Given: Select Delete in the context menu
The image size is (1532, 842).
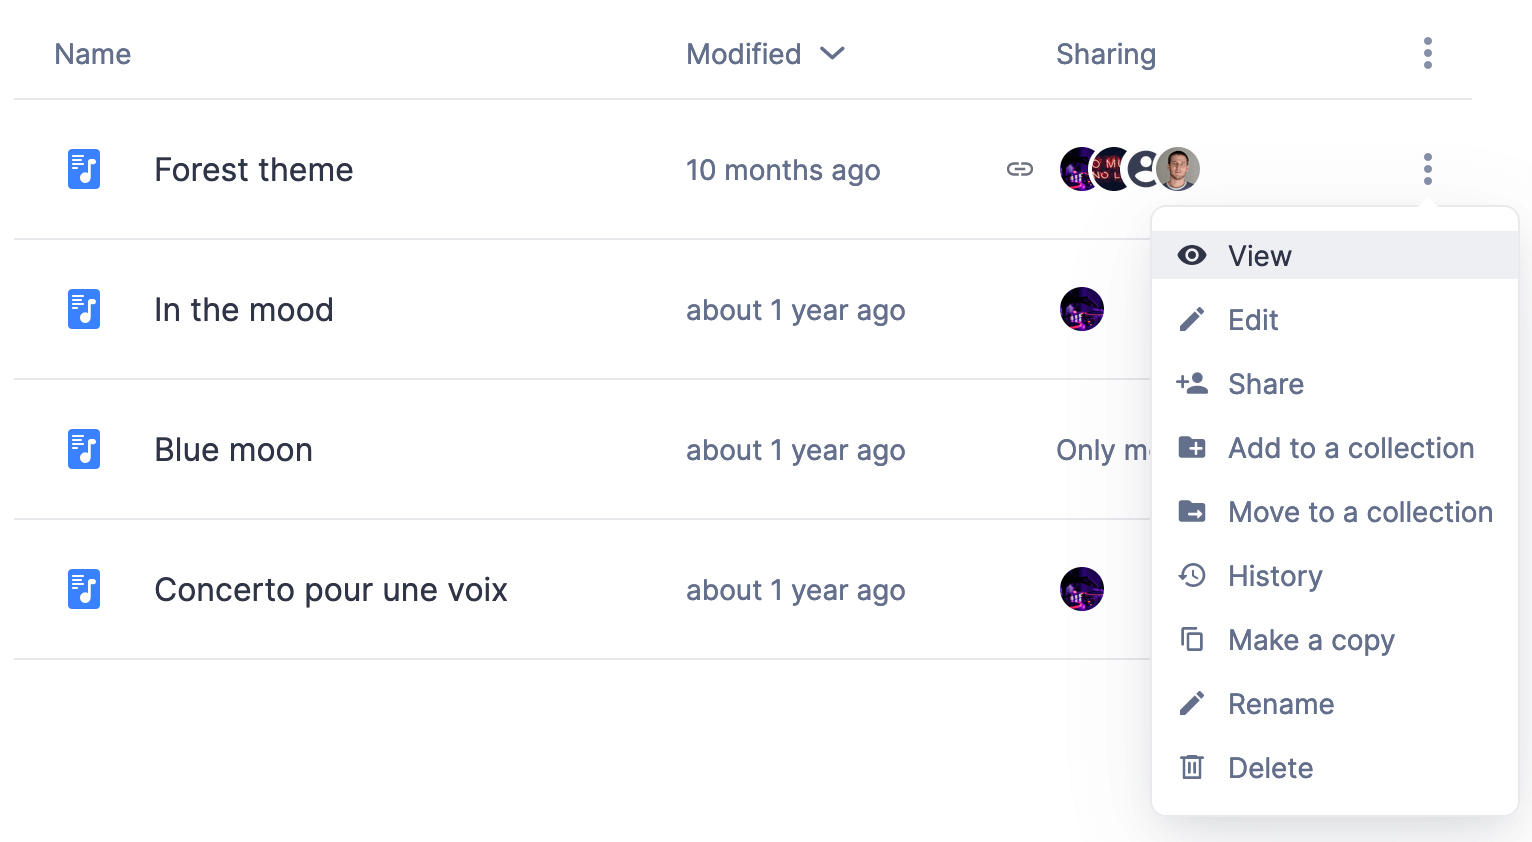Looking at the screenshot, I should (x=1270, y=768).
